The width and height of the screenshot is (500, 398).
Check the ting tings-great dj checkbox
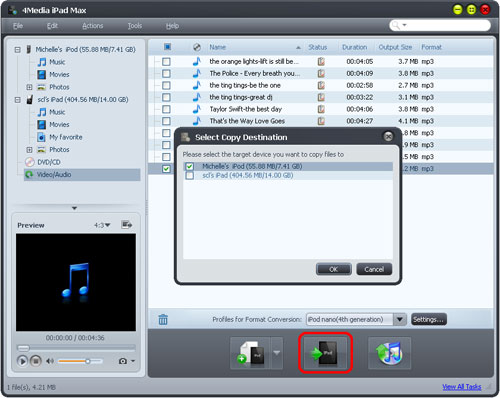point(166,97)
